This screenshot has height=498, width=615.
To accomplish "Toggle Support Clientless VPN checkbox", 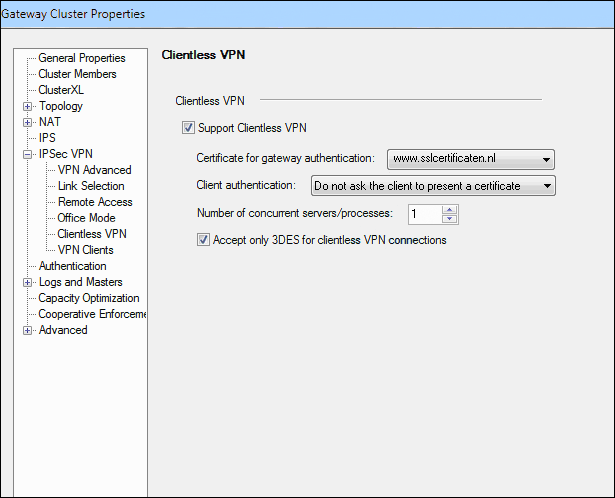I will [188, 128].
